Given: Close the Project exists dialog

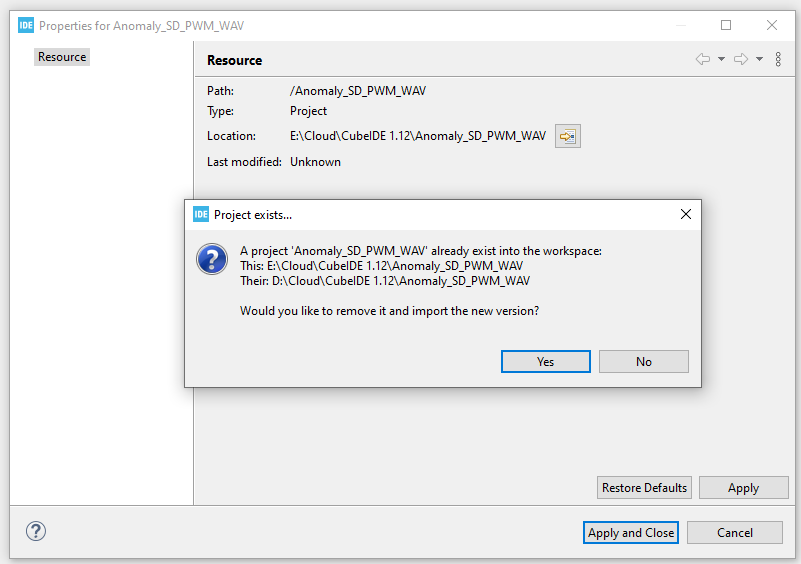Looking at the screenshot, I should 686,214.
